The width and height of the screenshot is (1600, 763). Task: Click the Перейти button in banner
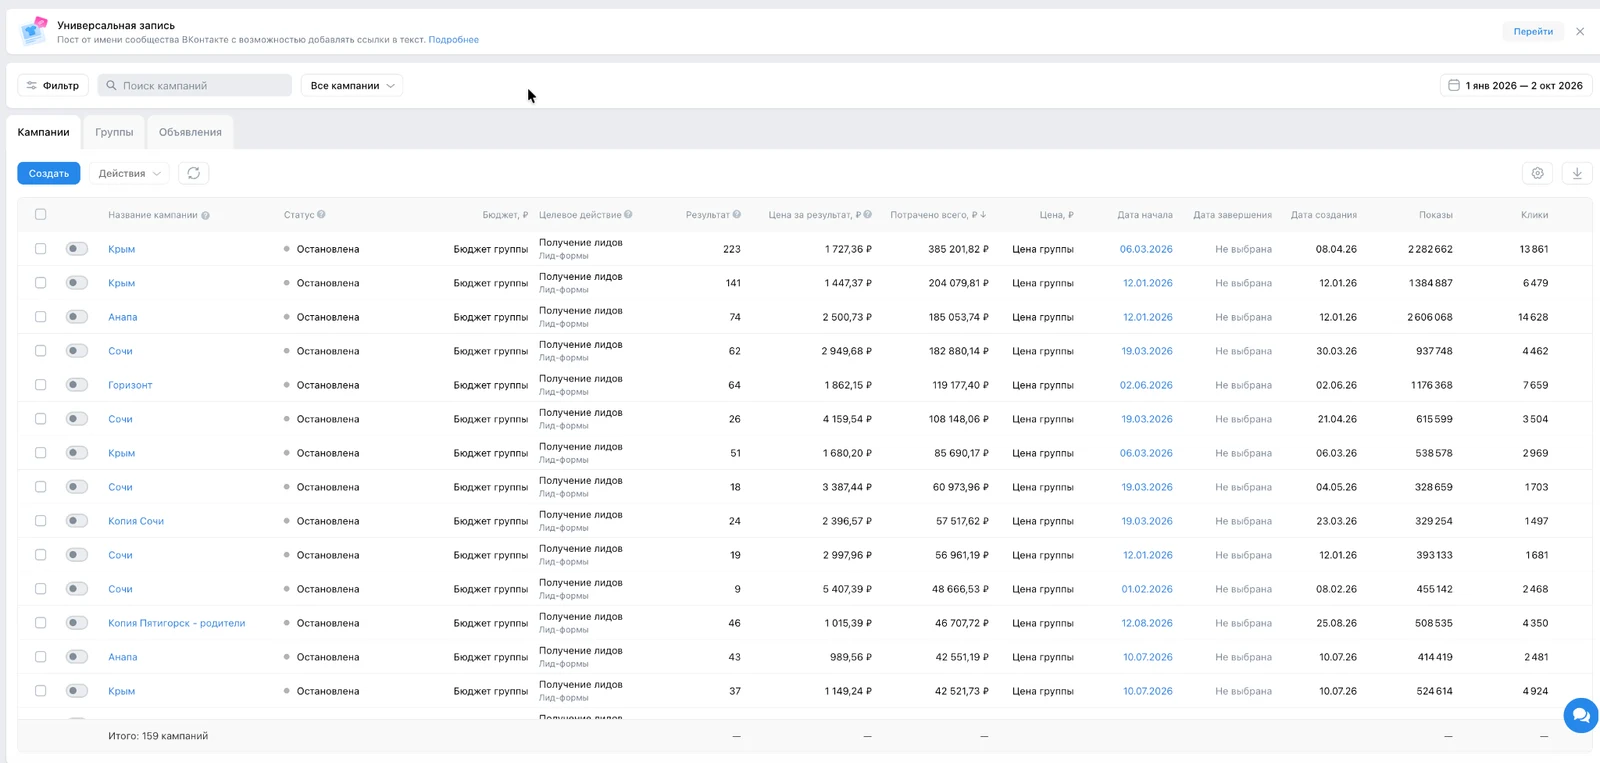(x=1533, y=31)
